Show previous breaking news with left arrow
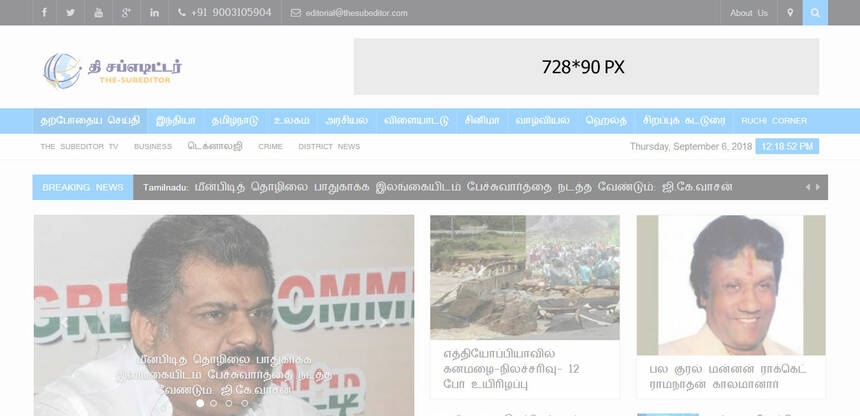Screen dimensions: 860x416 pyautogui.click(x=808, y=187)
